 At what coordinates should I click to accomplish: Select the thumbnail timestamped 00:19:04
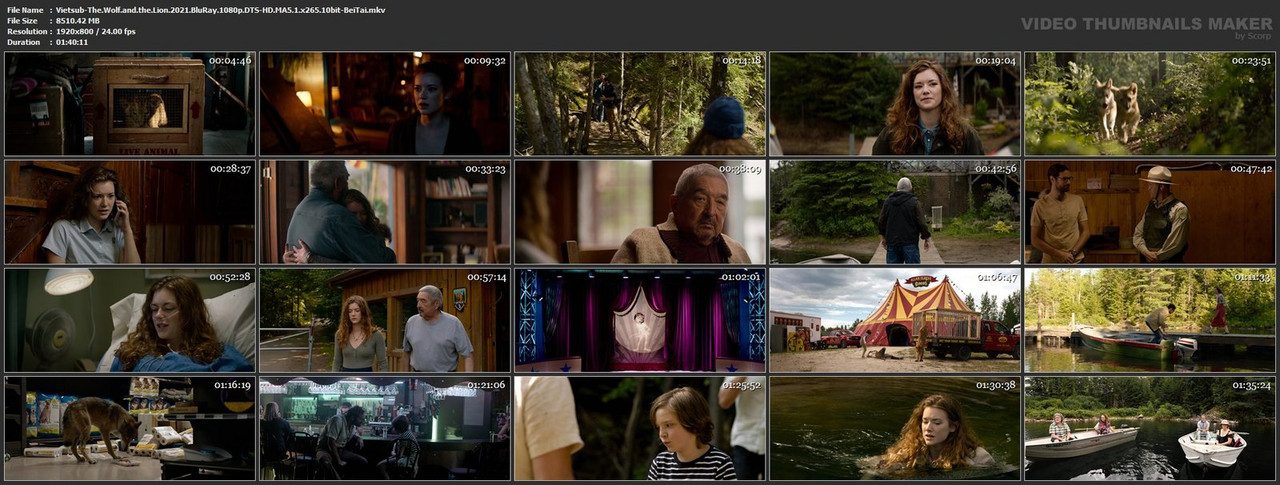coord(895,104)
